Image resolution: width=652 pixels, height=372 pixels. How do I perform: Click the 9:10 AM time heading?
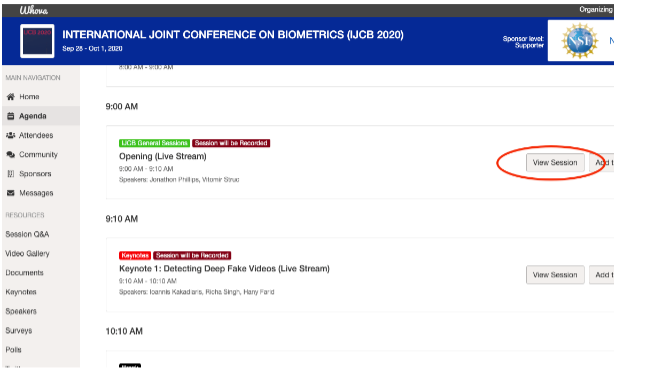(x=121, y=219)
